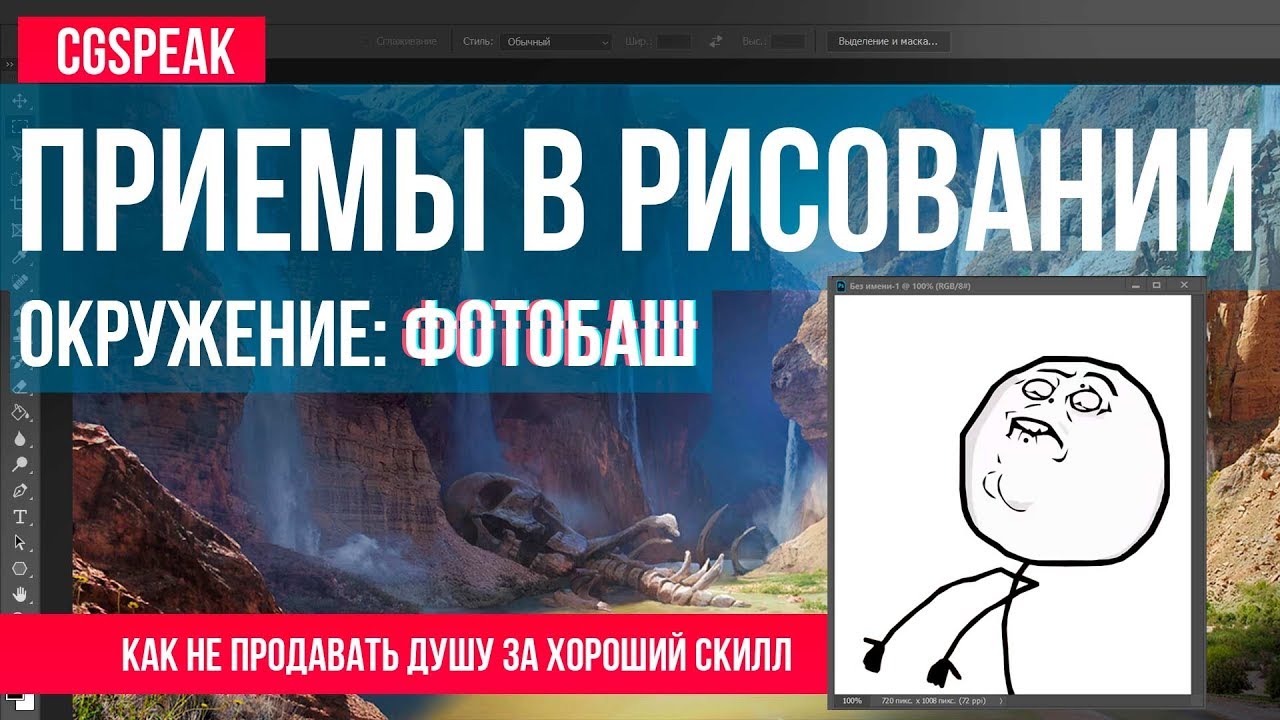Select the Pen tool
The image size is (1280, 720).
click(x=19, y=491)
